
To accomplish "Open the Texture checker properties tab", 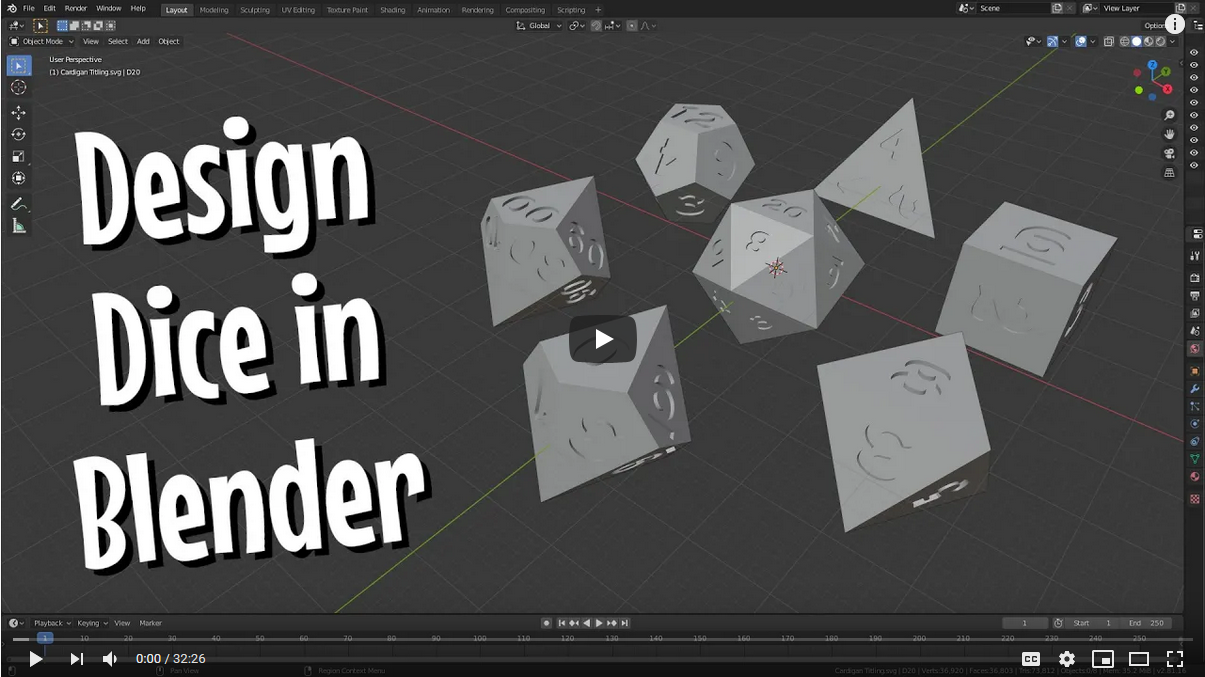I will click(x=1194, y=498).
